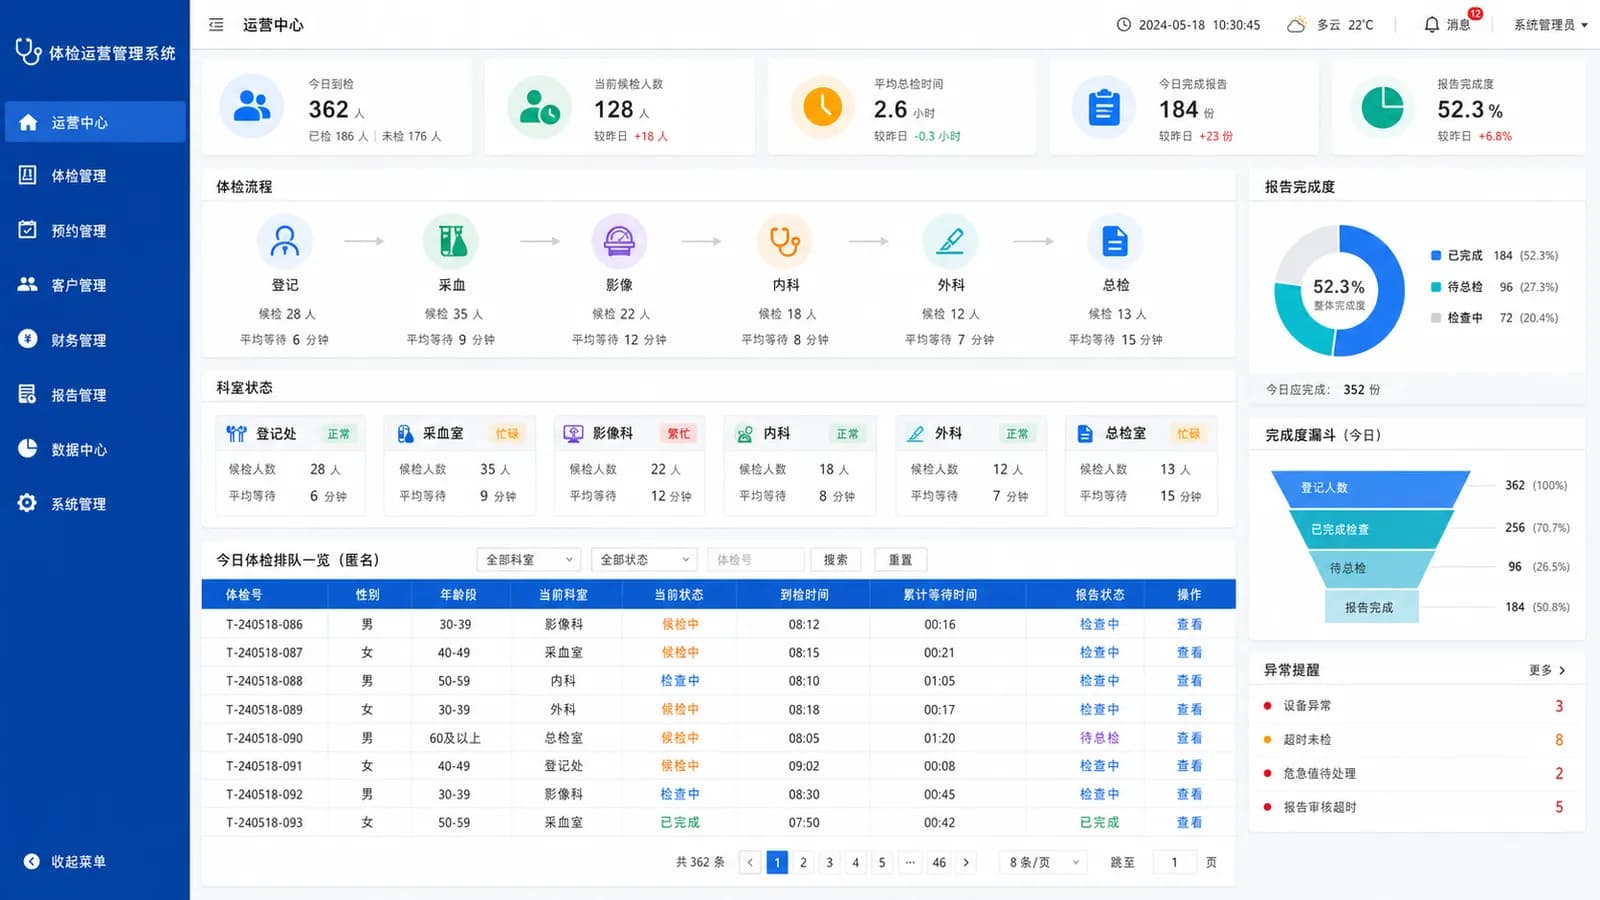Select the 影像 flow step icon
This screenshot has width=1600, height=900.
[x=619, y=241]
